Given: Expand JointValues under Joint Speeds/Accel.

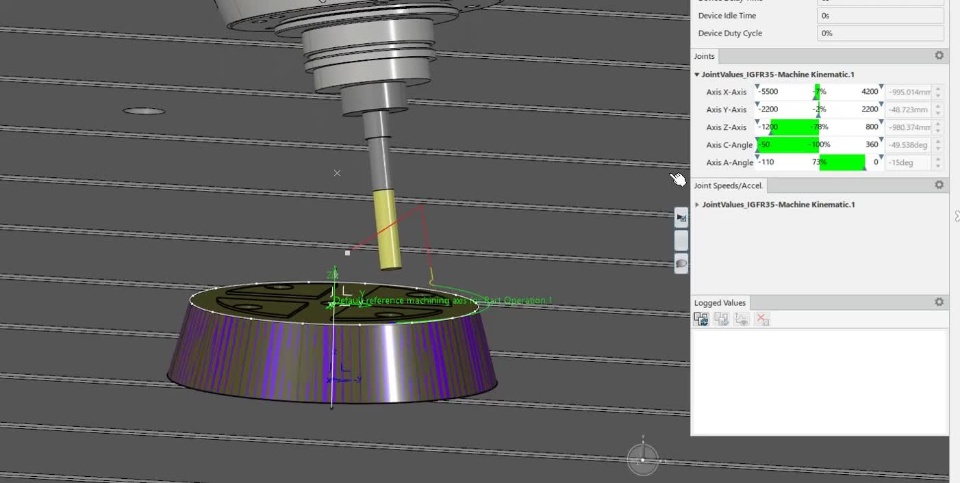Looking at the screenshot, I should coord(697,204).
